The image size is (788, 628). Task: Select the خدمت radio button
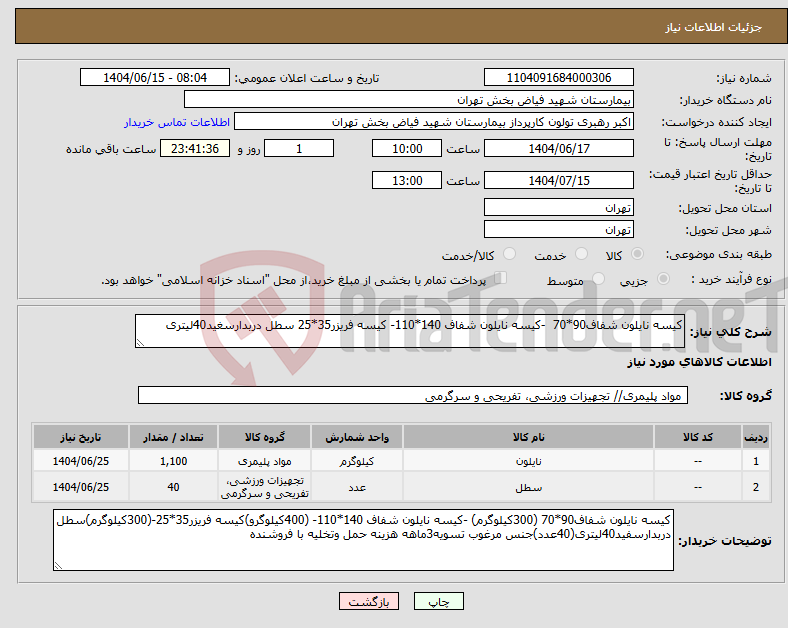(581, 254)
